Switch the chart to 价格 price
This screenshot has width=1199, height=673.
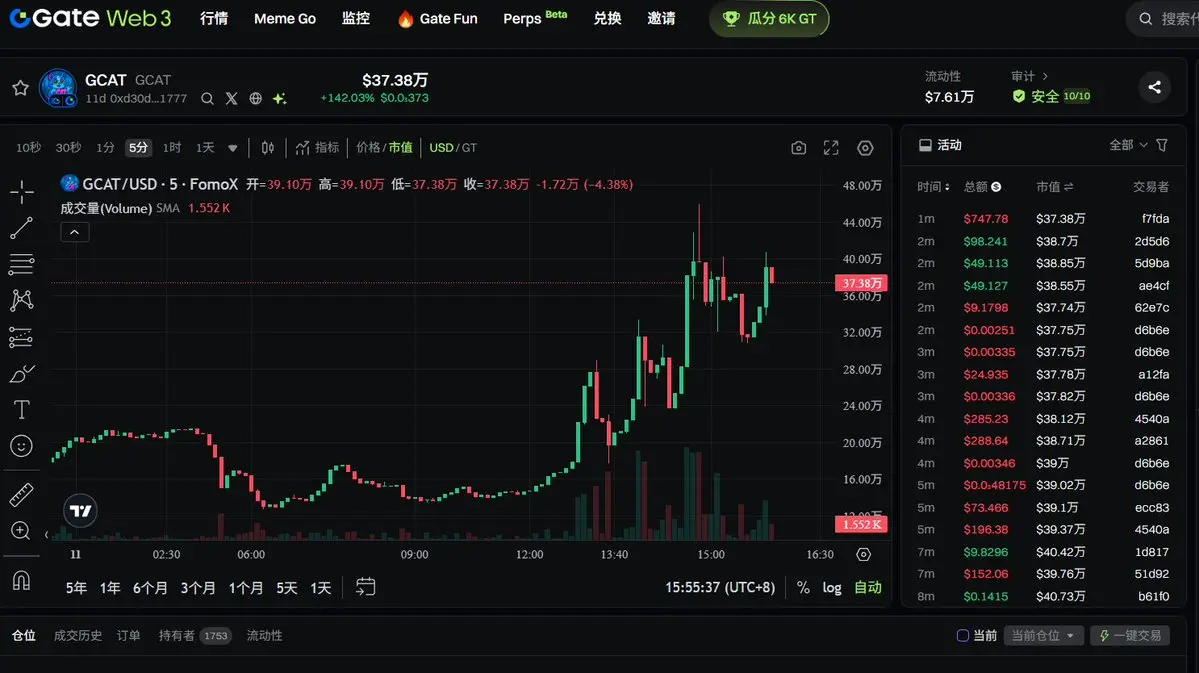coord(368,148)
